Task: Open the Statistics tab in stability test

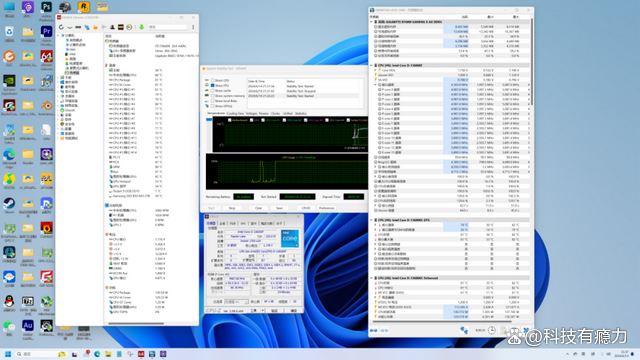Action: tap(301, 113)
